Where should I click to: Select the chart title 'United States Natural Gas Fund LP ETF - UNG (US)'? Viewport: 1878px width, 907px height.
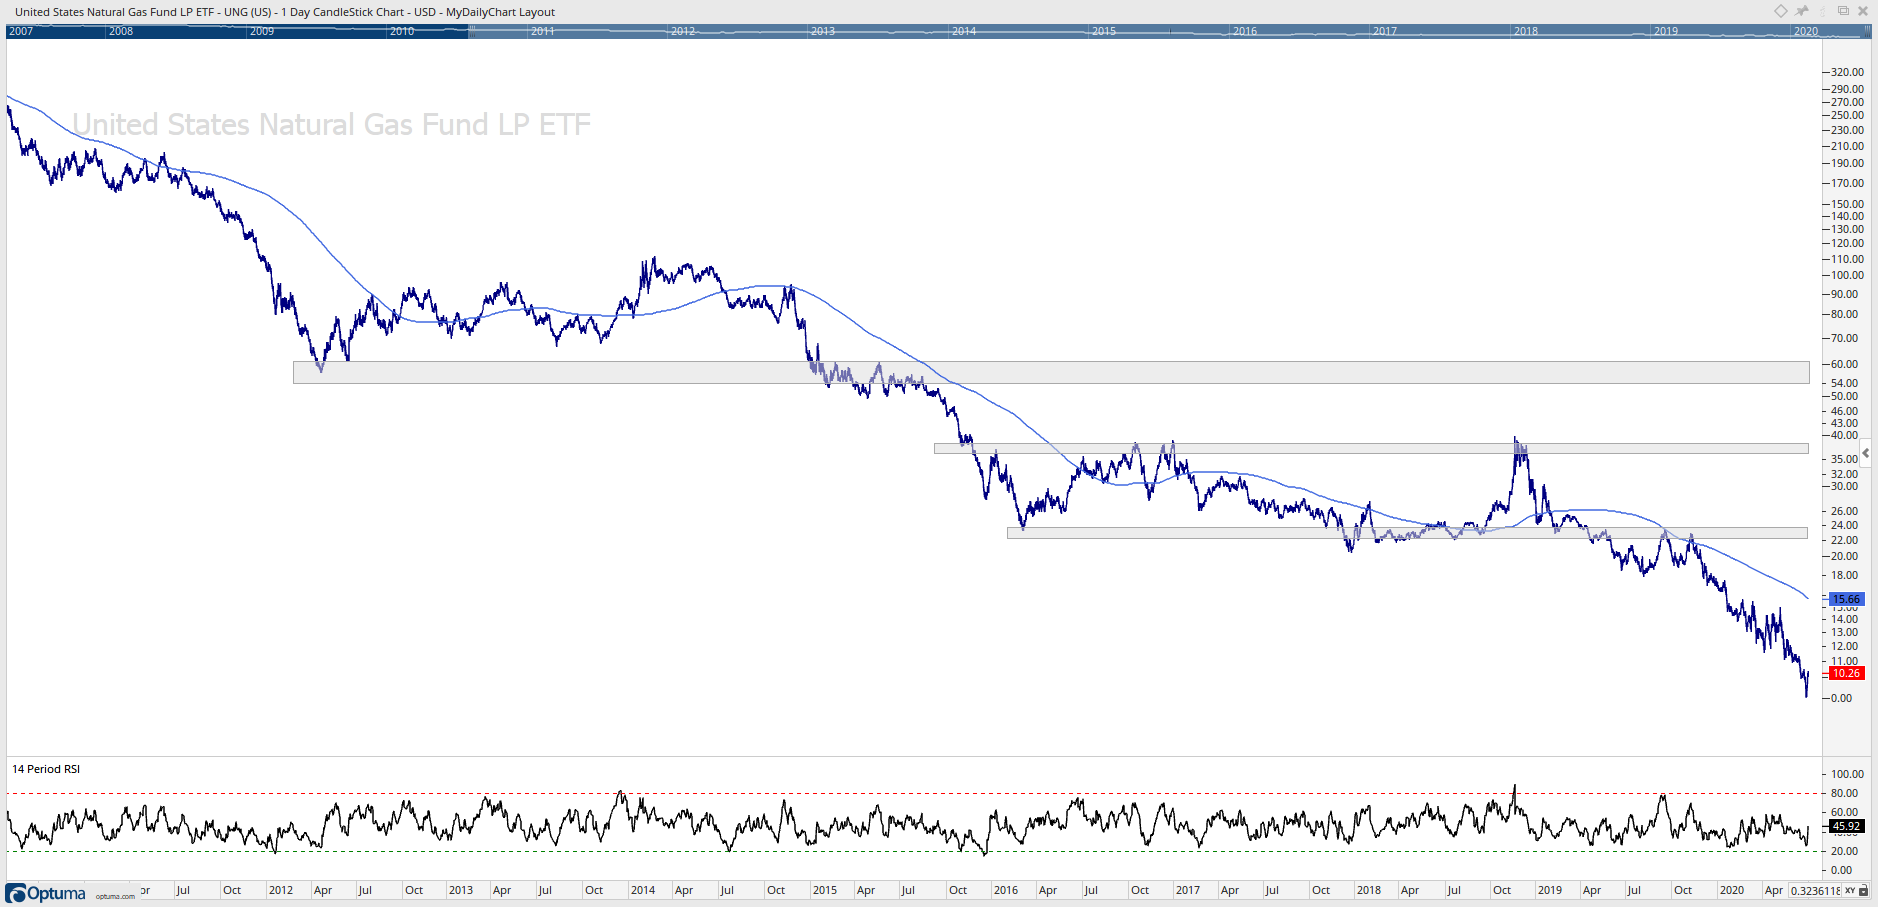[143, 12]
